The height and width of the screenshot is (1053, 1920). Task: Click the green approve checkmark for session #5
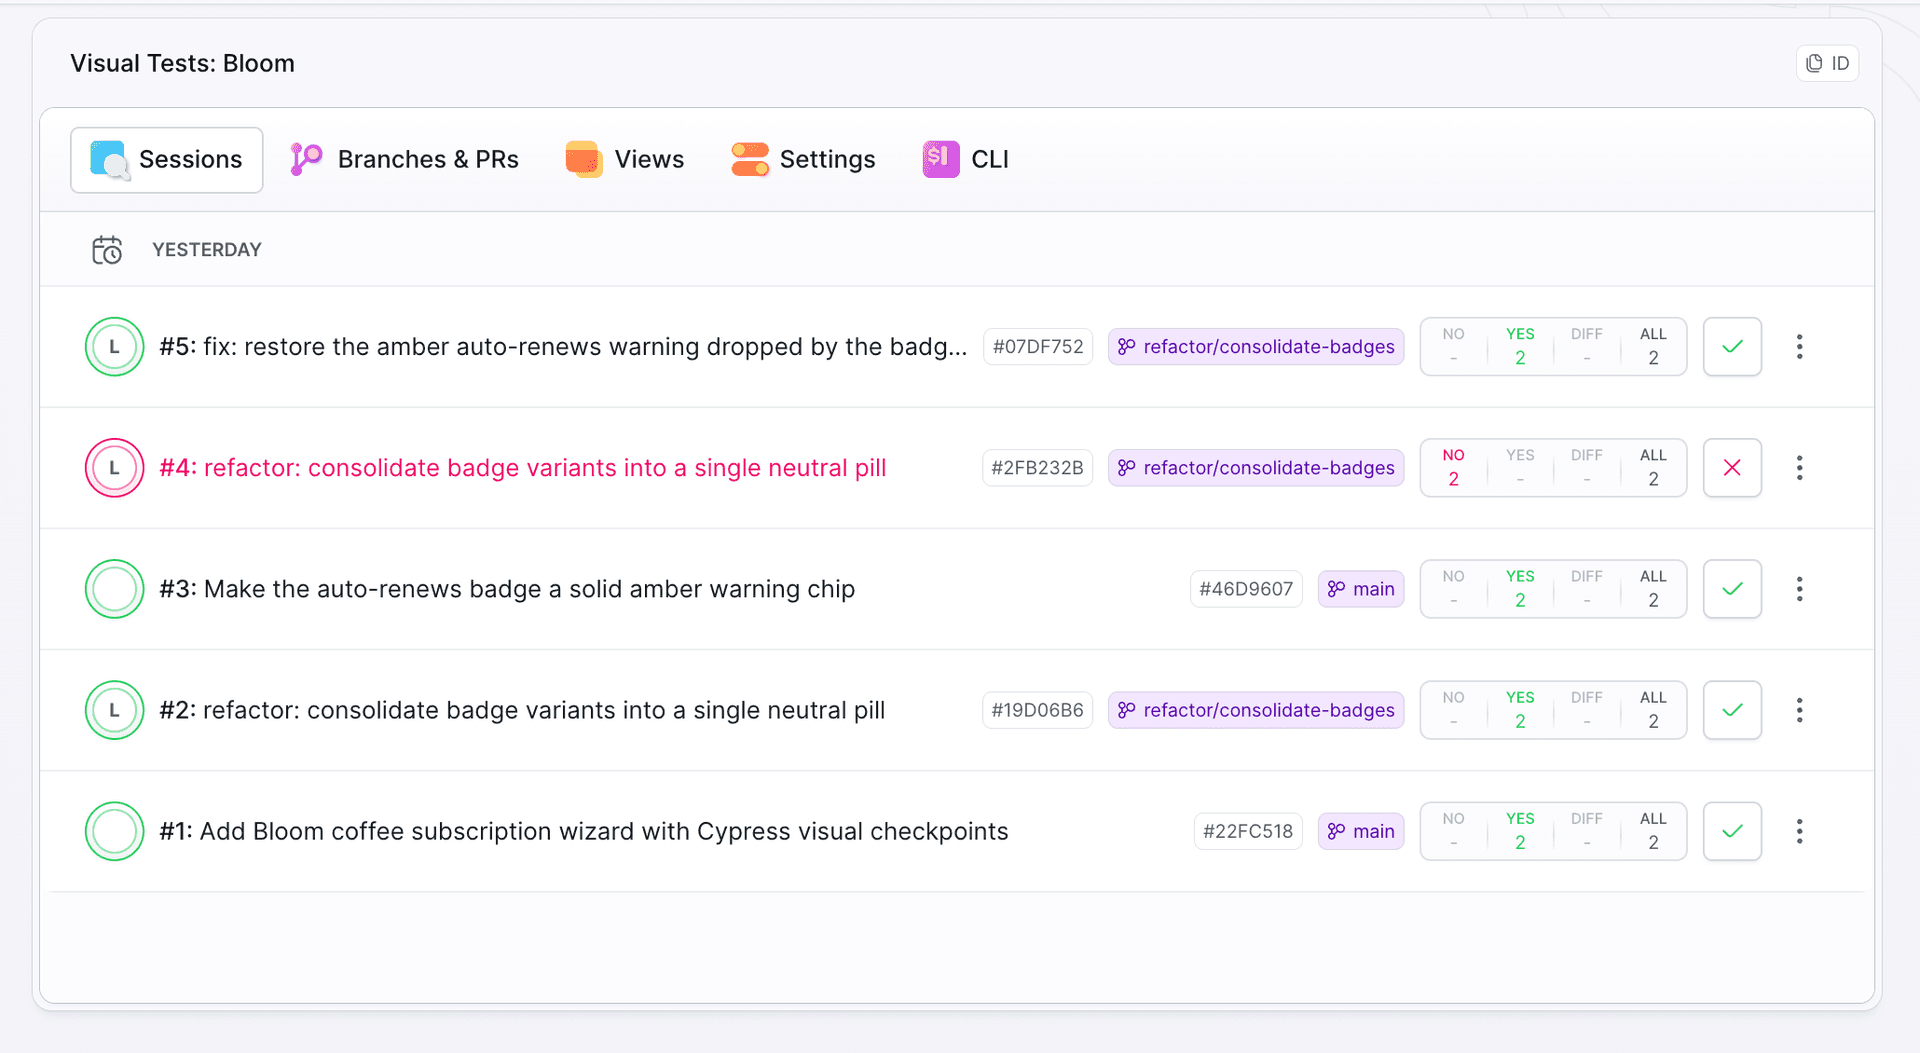(x=1732, y=347)
